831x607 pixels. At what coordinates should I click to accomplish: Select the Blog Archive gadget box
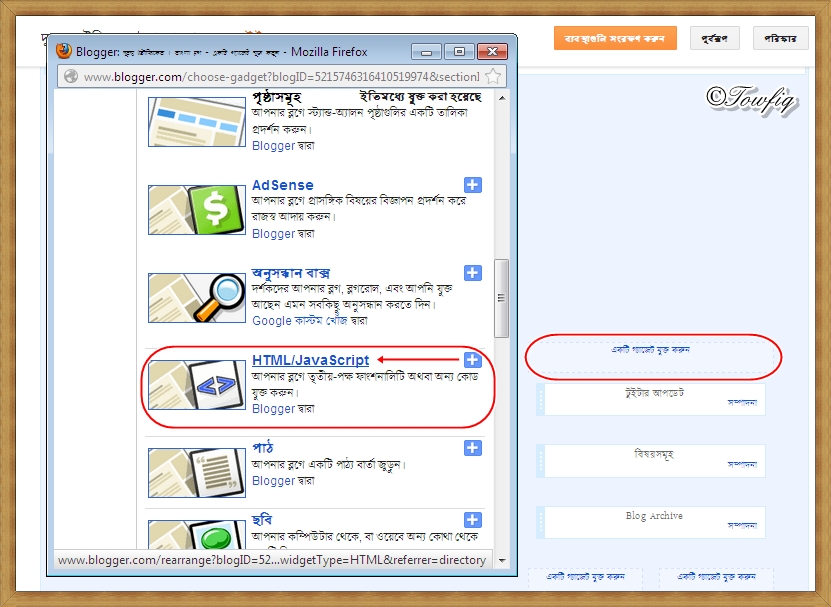651,522
